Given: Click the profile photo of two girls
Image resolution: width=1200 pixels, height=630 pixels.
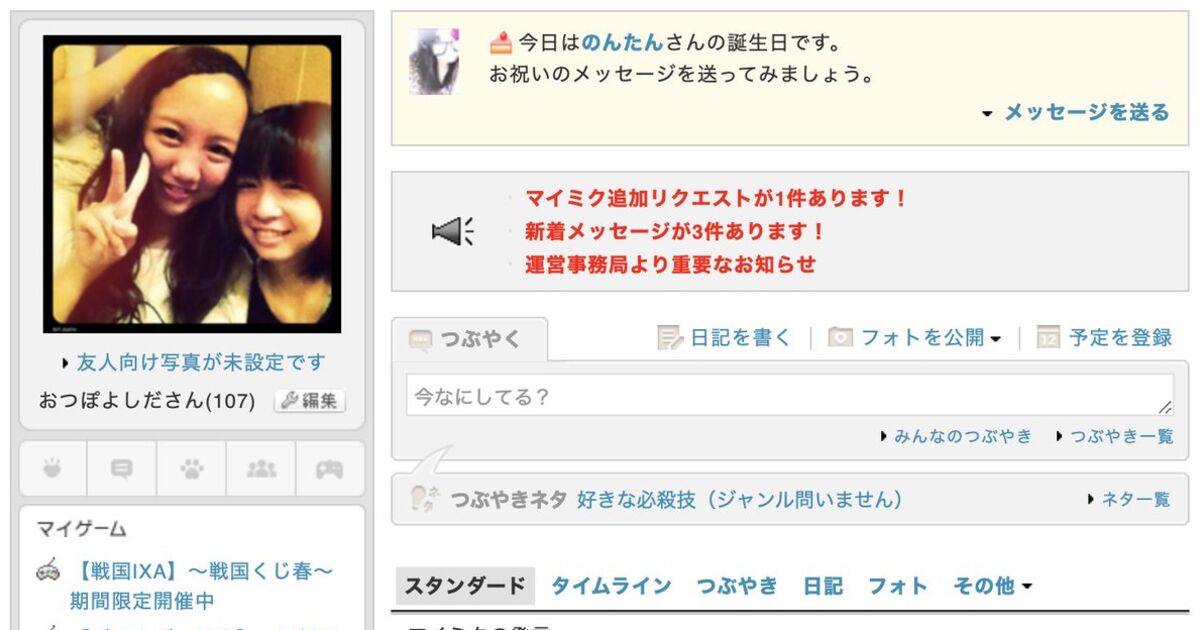Looking at the screenshot, I should [192, 185].
